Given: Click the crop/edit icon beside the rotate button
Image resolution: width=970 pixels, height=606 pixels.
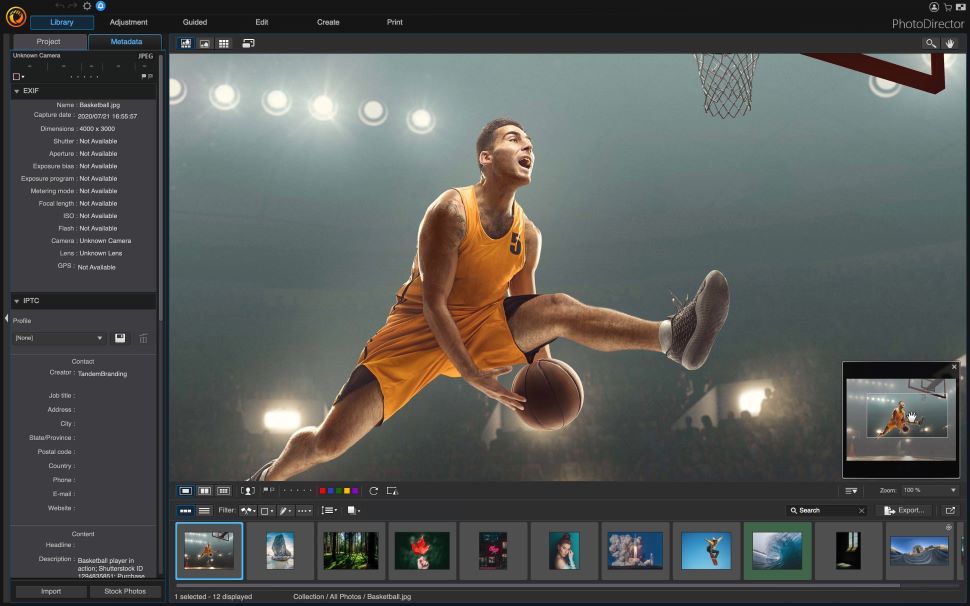Looking at the screenshot, I should 390,490.
